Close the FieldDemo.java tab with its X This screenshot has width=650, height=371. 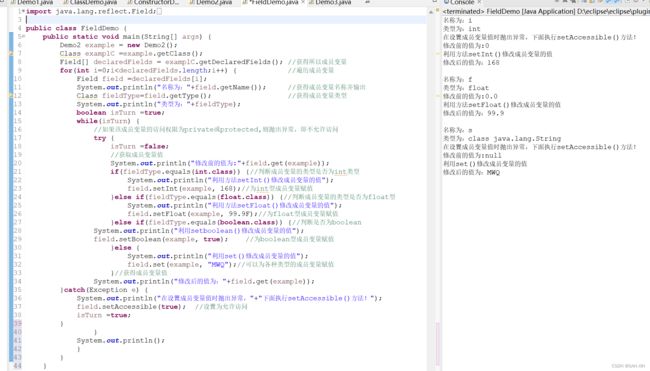pyautogui.click(x=303, y=2)
